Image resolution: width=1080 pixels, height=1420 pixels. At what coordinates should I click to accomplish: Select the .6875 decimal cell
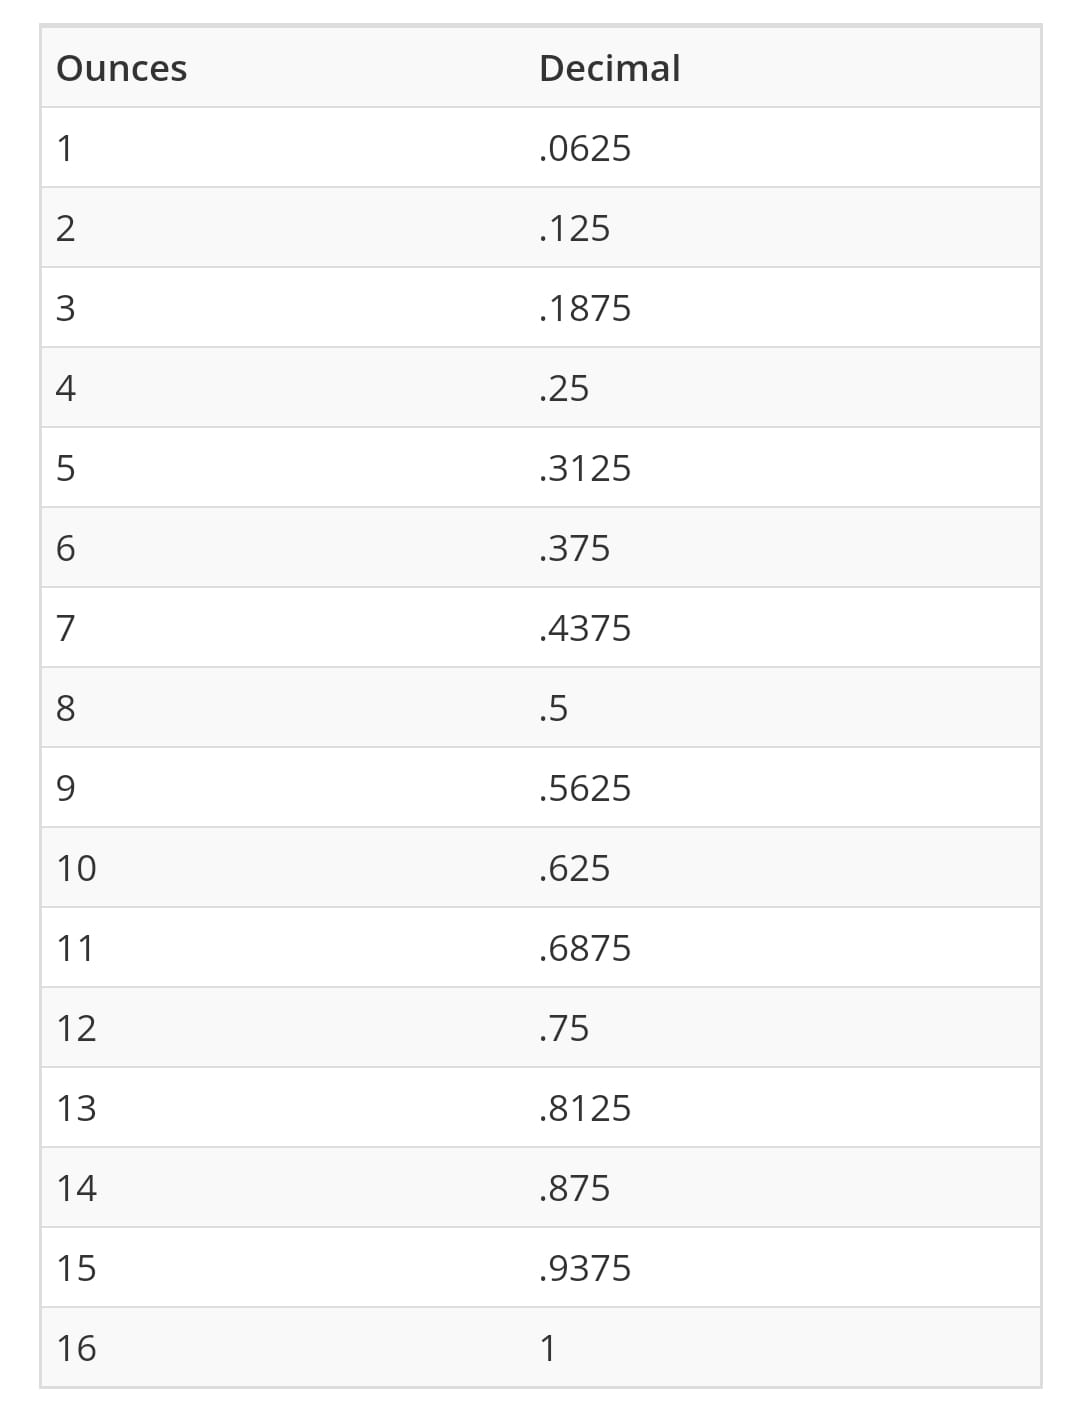(585, 948)
